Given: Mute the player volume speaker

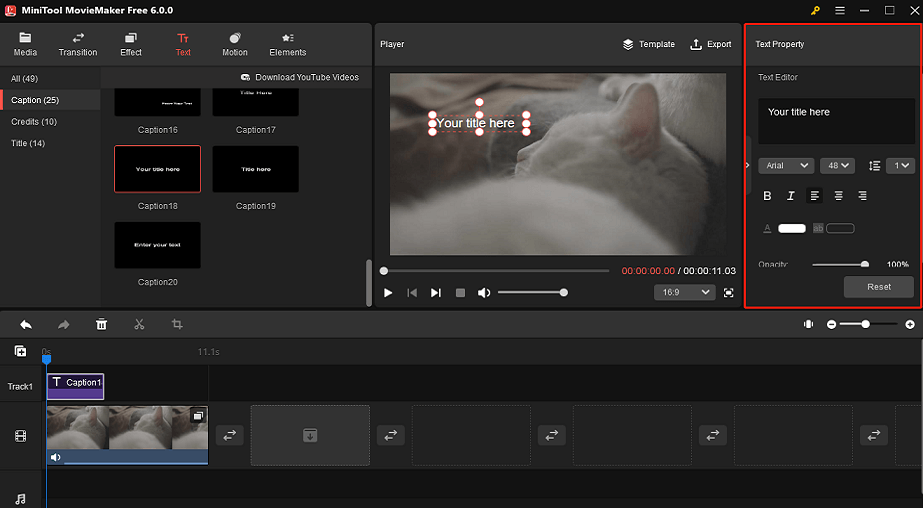Looking at the screenshot, I should point(484,293).
